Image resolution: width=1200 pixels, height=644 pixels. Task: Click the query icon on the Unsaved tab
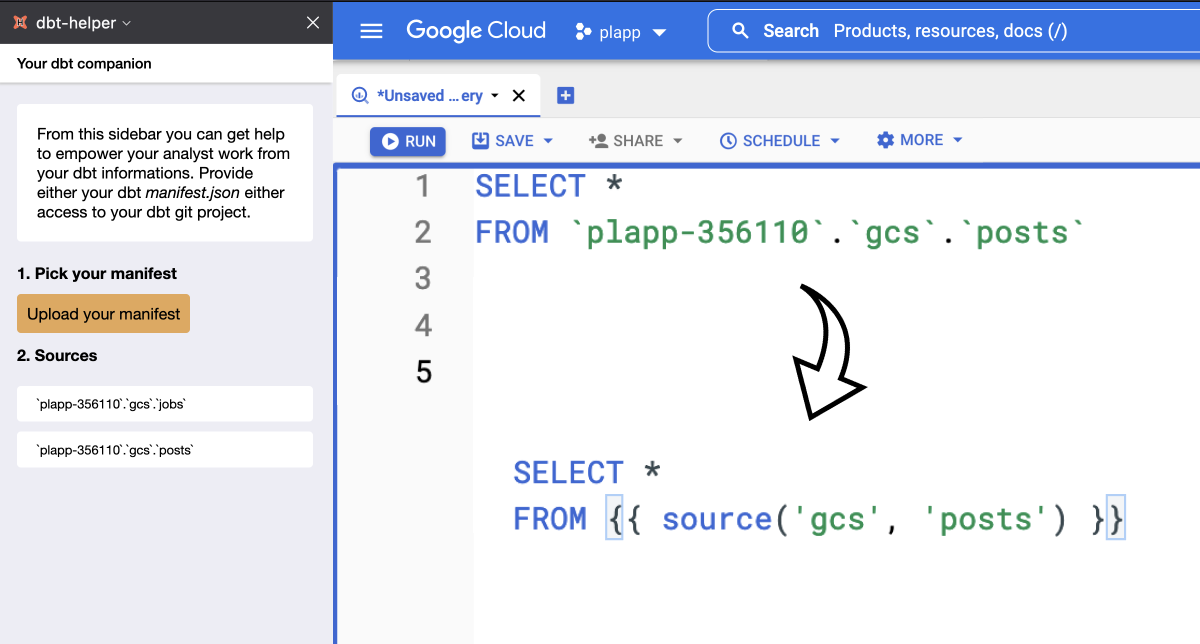pos(360,96)
